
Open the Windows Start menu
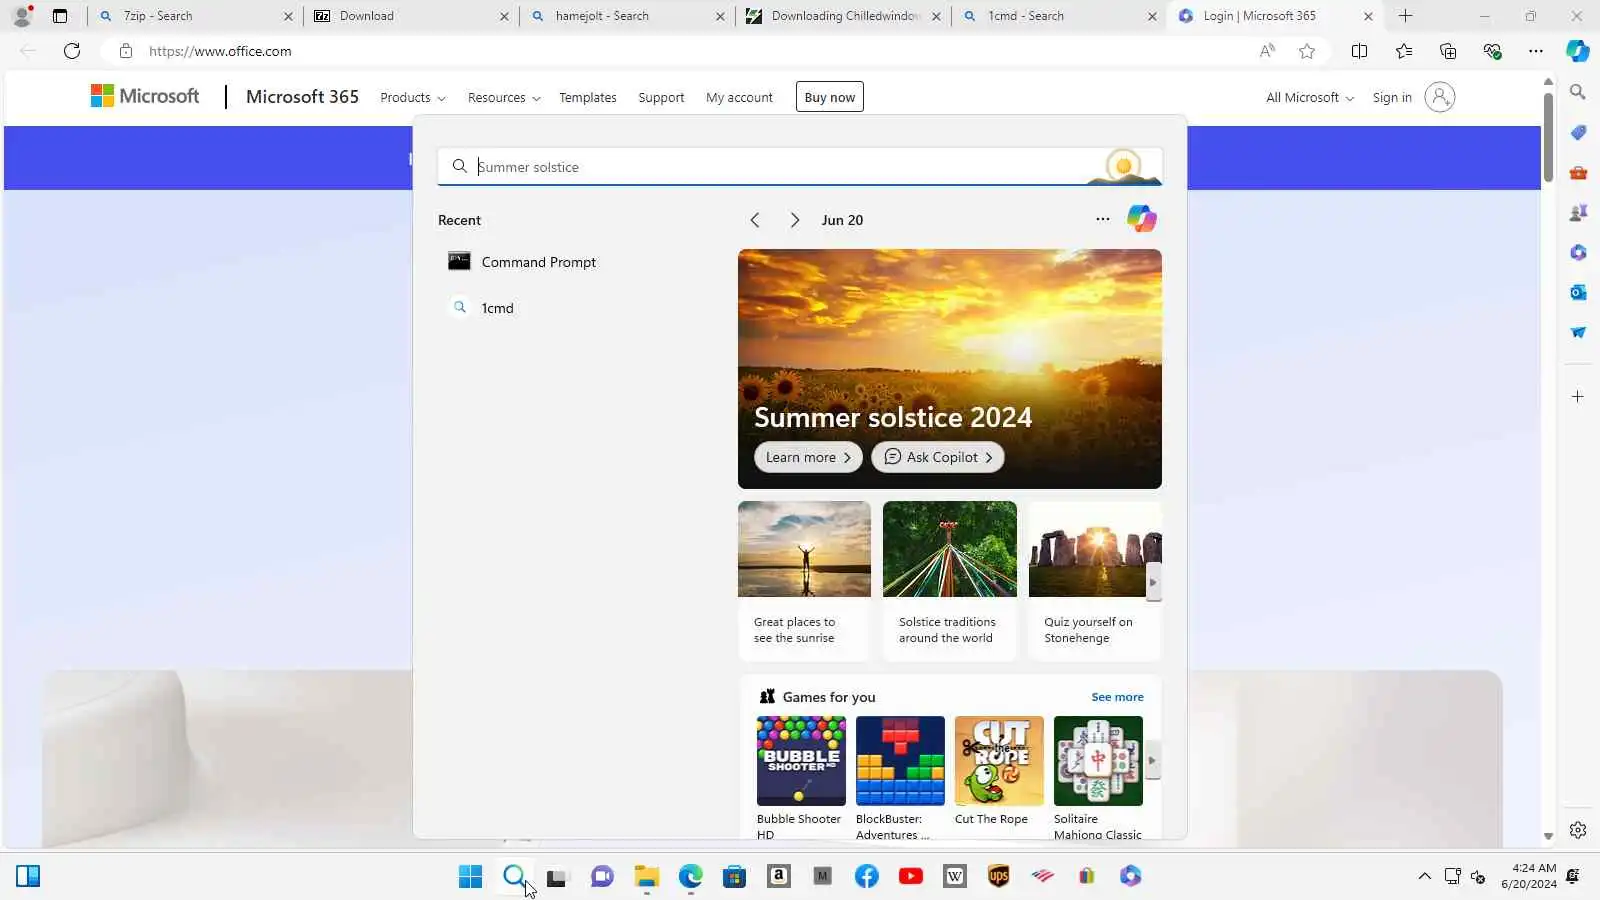470,877
